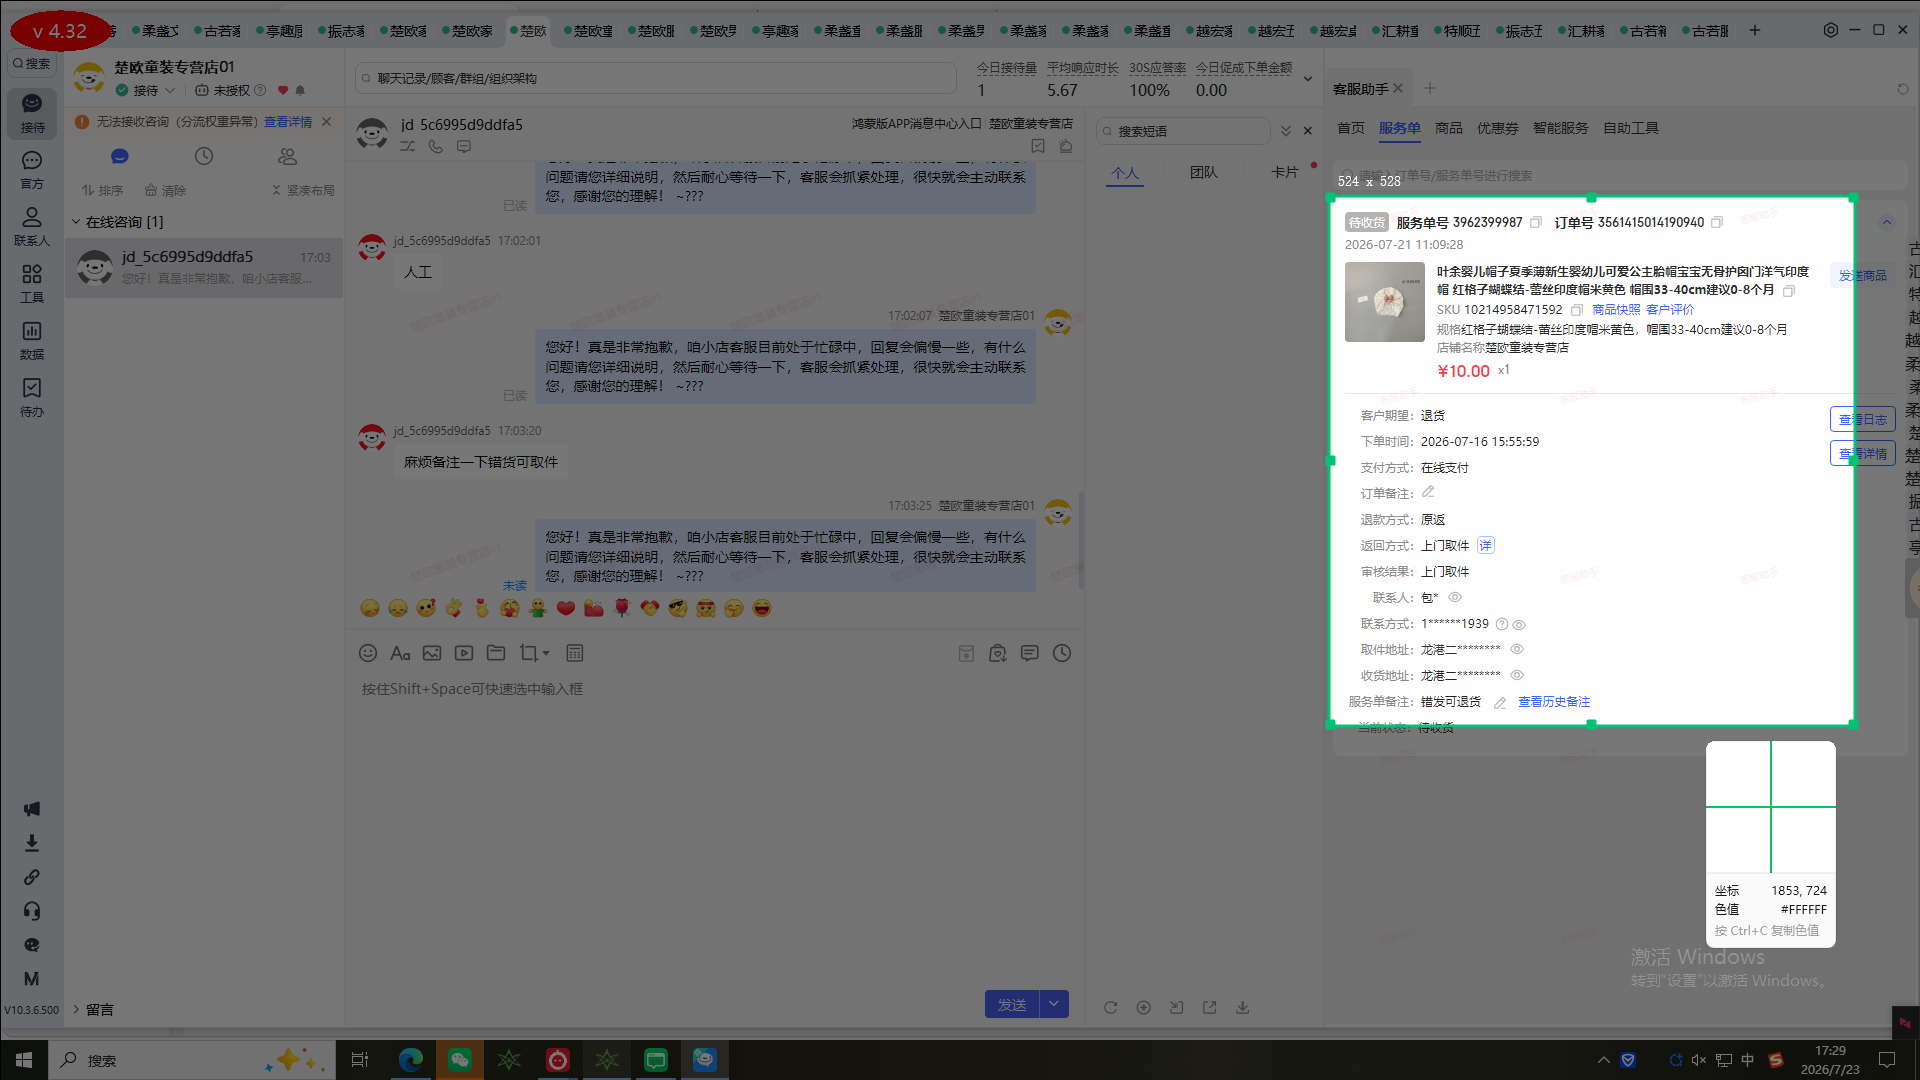Click the copy icon next to 订单号

point(1717,222)
